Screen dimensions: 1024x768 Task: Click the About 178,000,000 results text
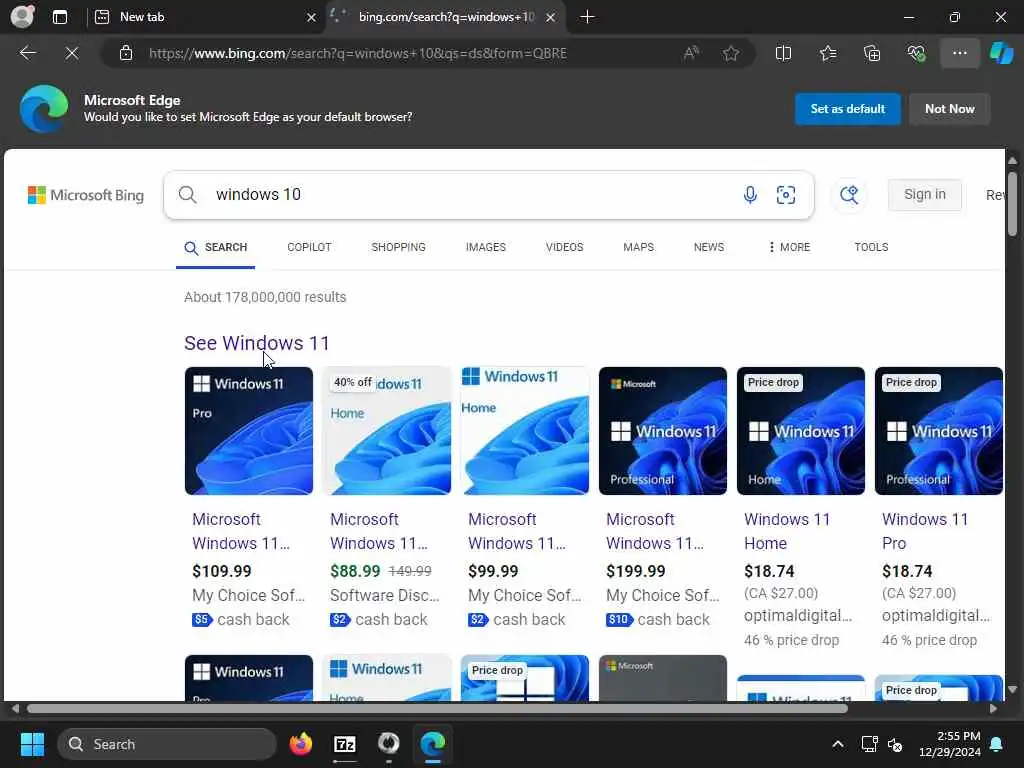point(265,297)
